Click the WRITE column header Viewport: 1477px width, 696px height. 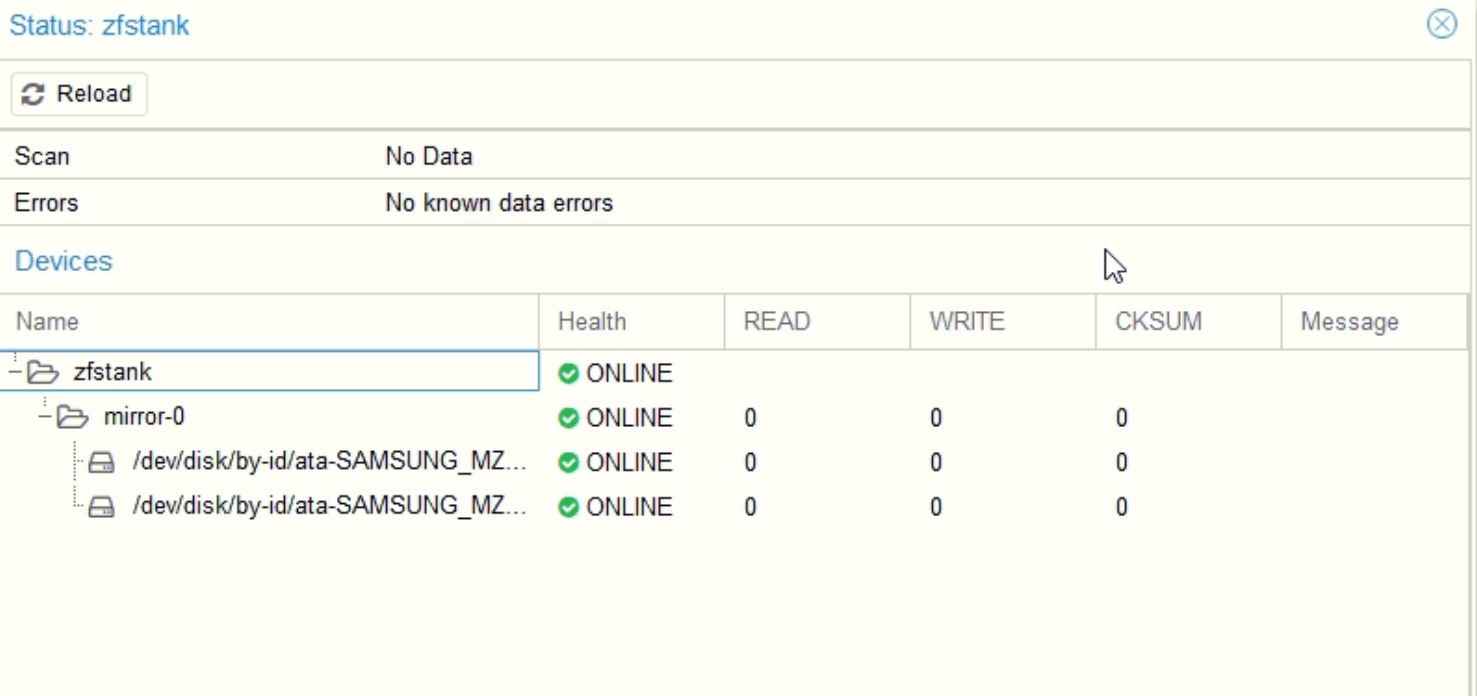[x=966, y=322]
